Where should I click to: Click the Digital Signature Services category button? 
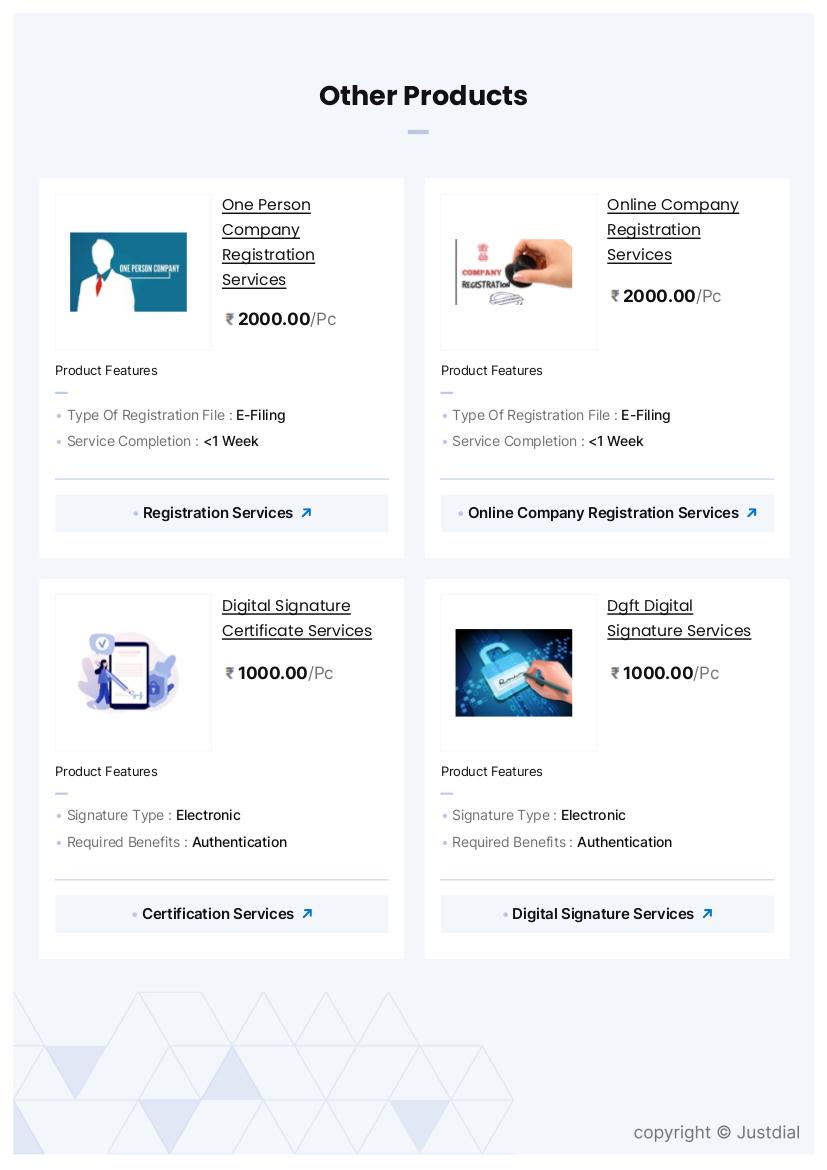603,914
